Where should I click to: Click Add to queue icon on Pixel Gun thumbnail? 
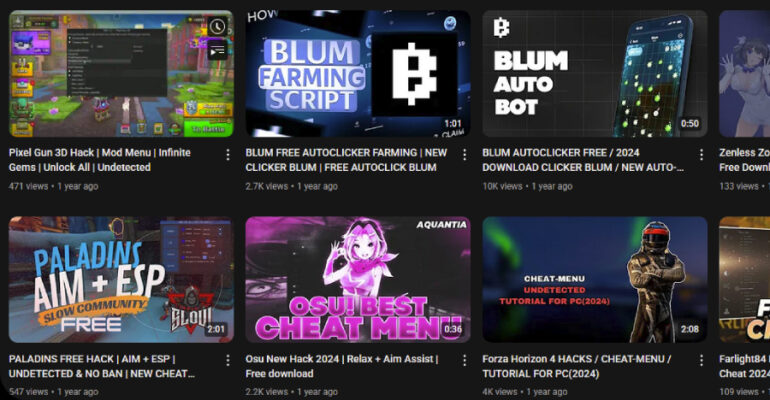coord(217,50)
